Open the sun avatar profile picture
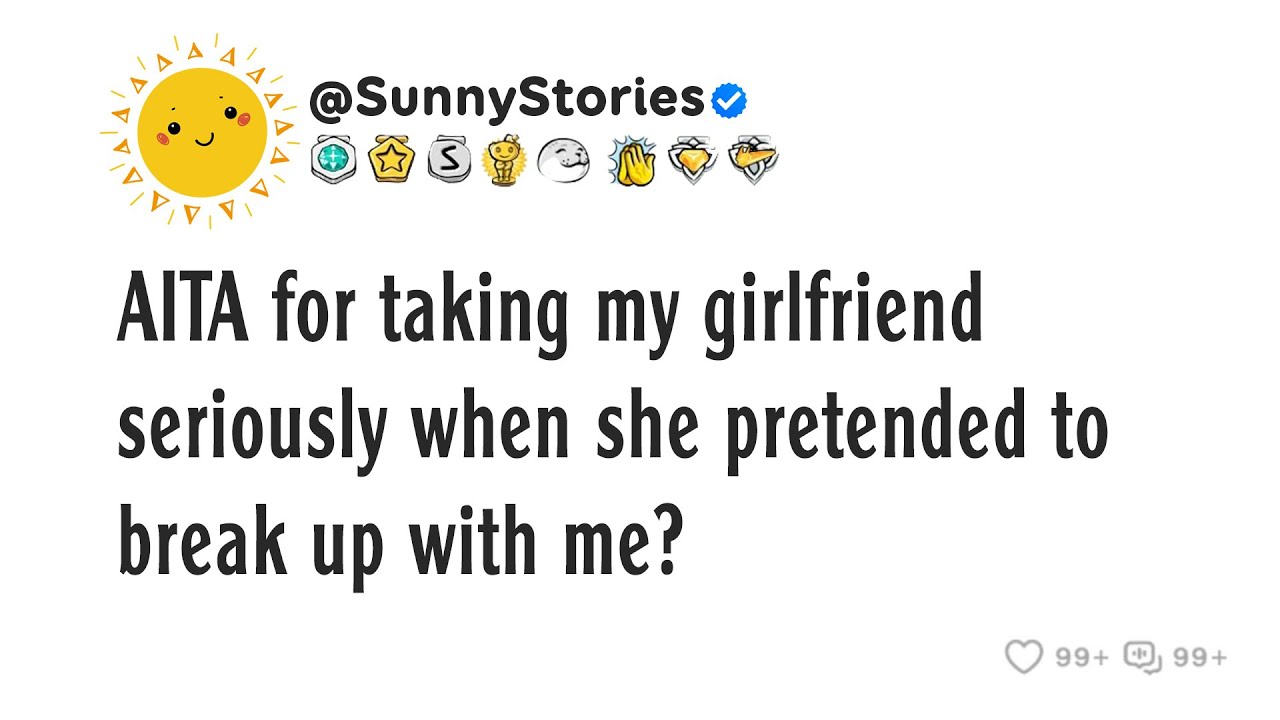 click(x=204, y=132)
